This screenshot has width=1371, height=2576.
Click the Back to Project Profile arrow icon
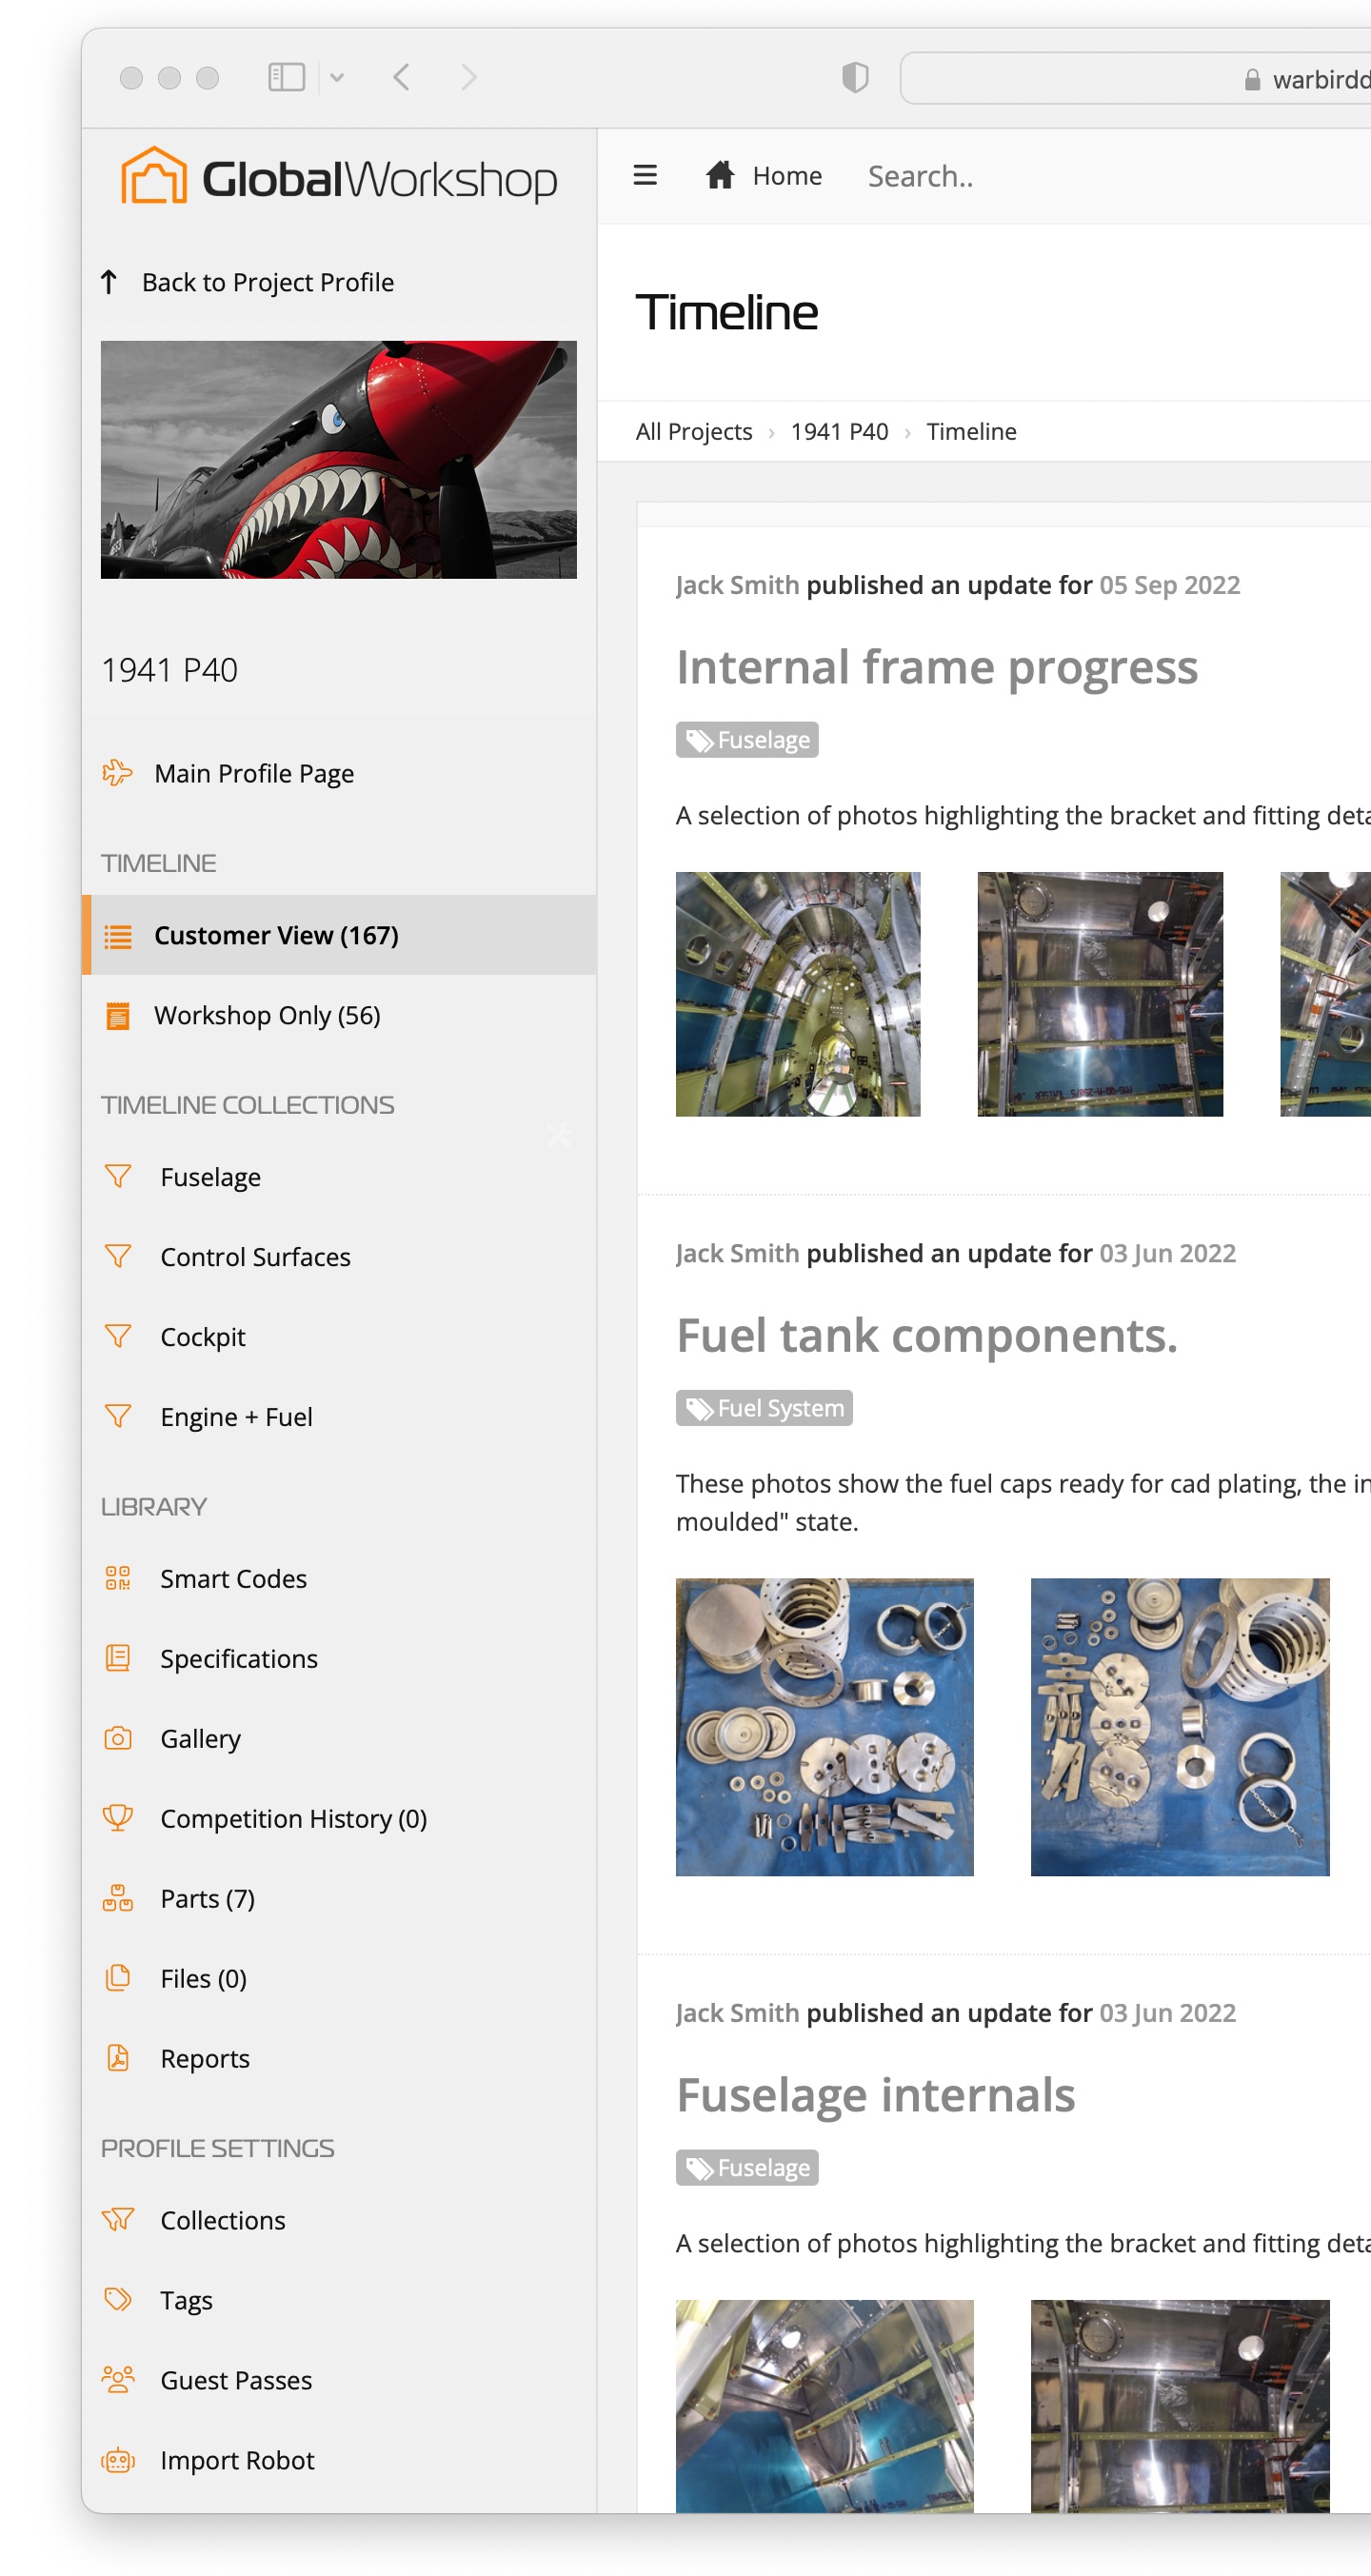click(109, 282)
